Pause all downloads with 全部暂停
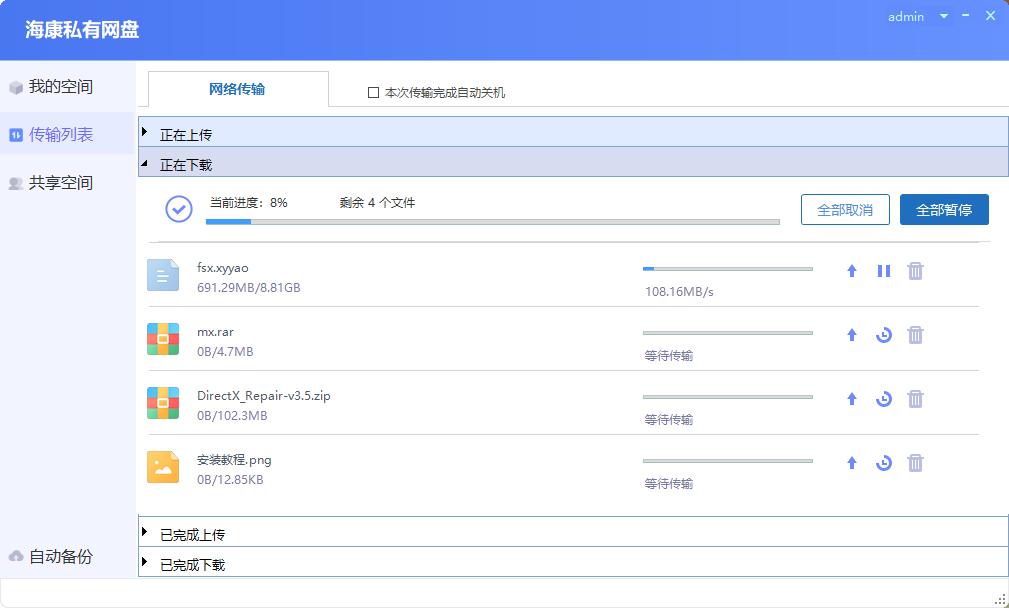This screenshot has width=1009, height=608. pyautogui.click(x=943, y=209)
